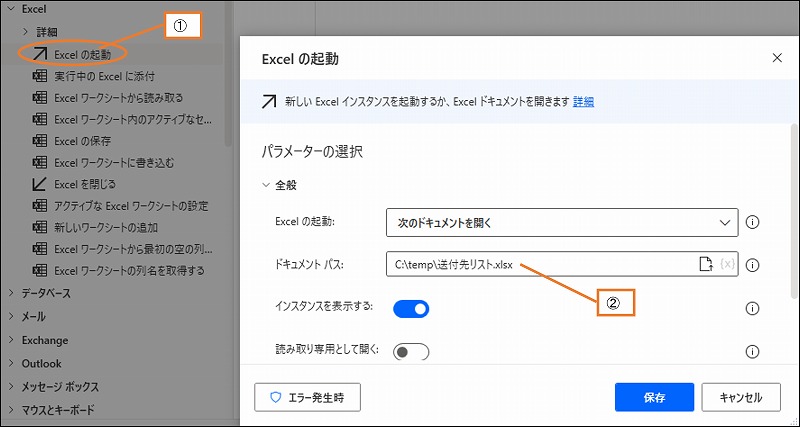Select Excel の保存 action text

pyautogui.click(x=83, y=141)
